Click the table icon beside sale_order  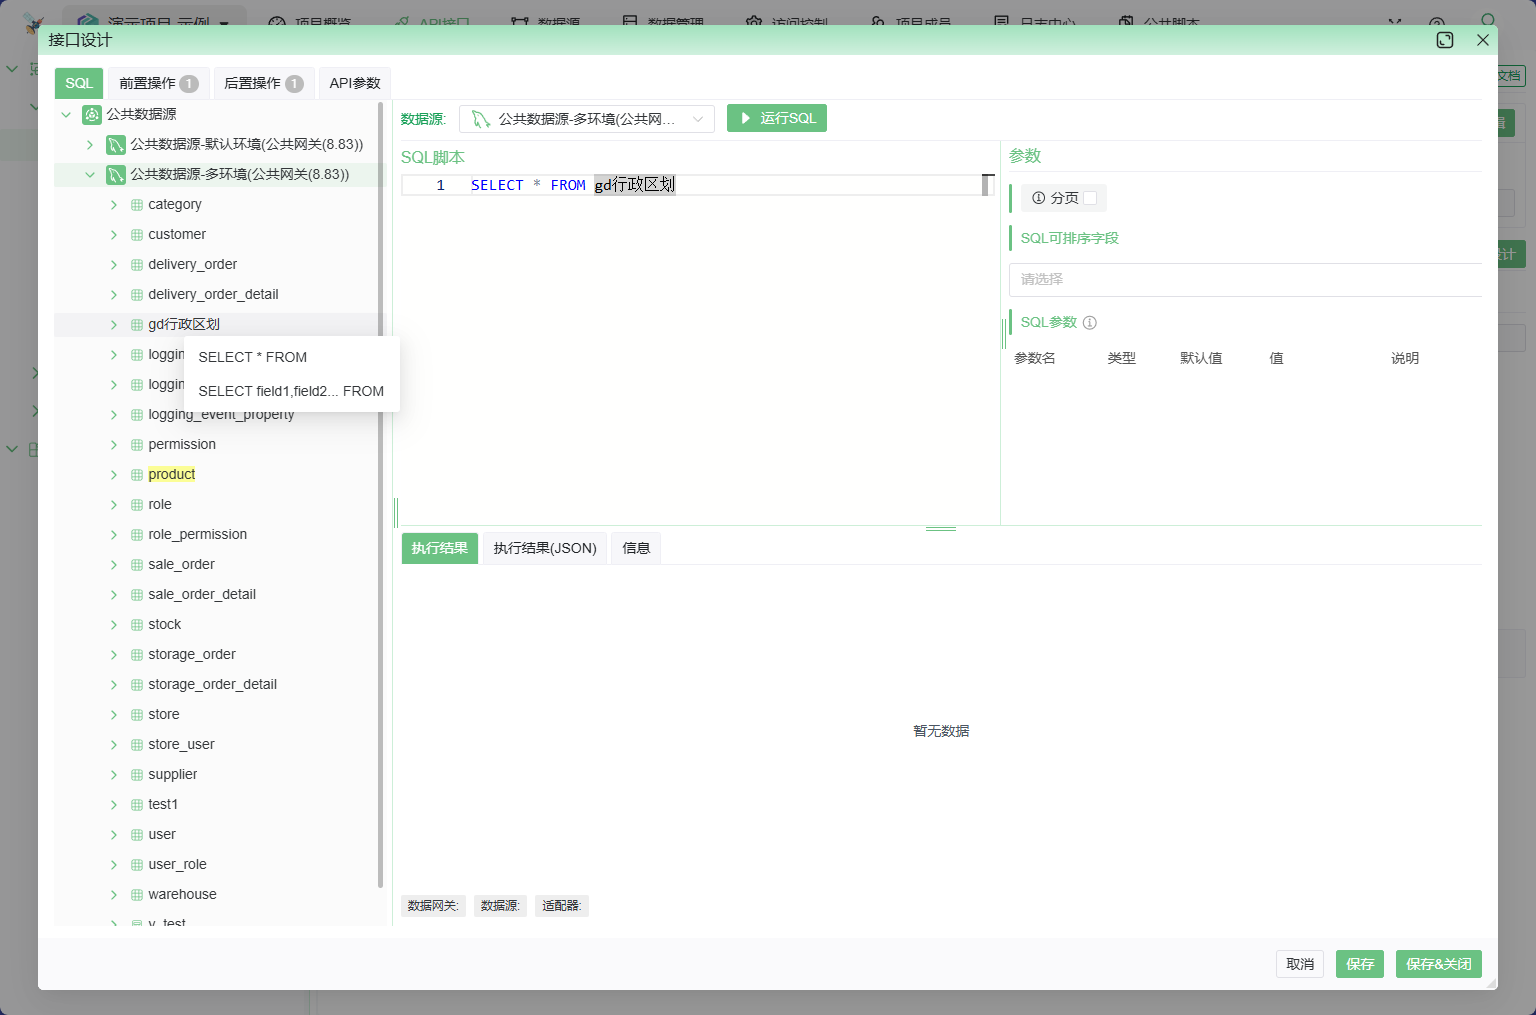137,565
